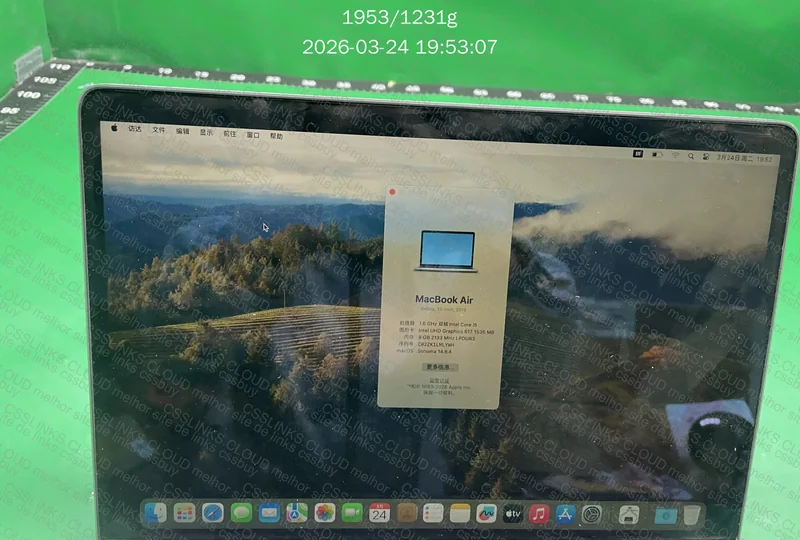Click the input method icon in menu bar
Screen dimensions: 800x540
(x=638, y=154)
